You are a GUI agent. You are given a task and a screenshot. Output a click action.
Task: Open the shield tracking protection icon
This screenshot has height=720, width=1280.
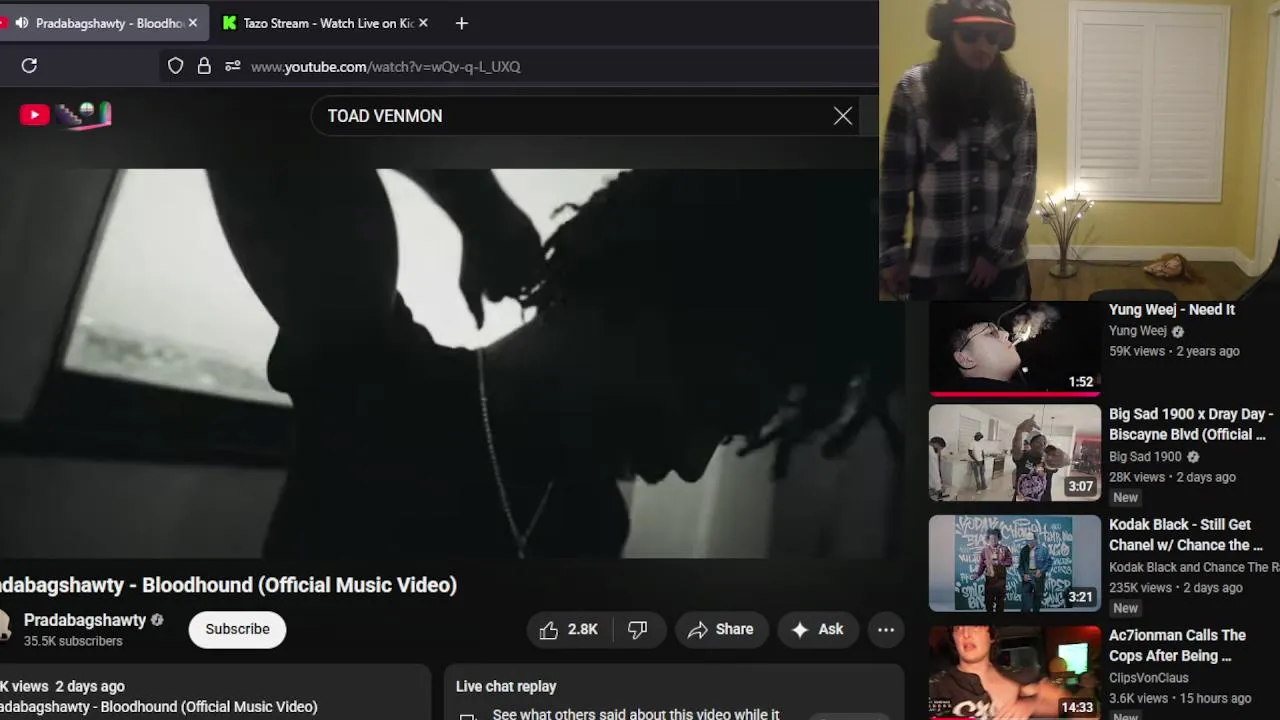(x=175, y=66)
